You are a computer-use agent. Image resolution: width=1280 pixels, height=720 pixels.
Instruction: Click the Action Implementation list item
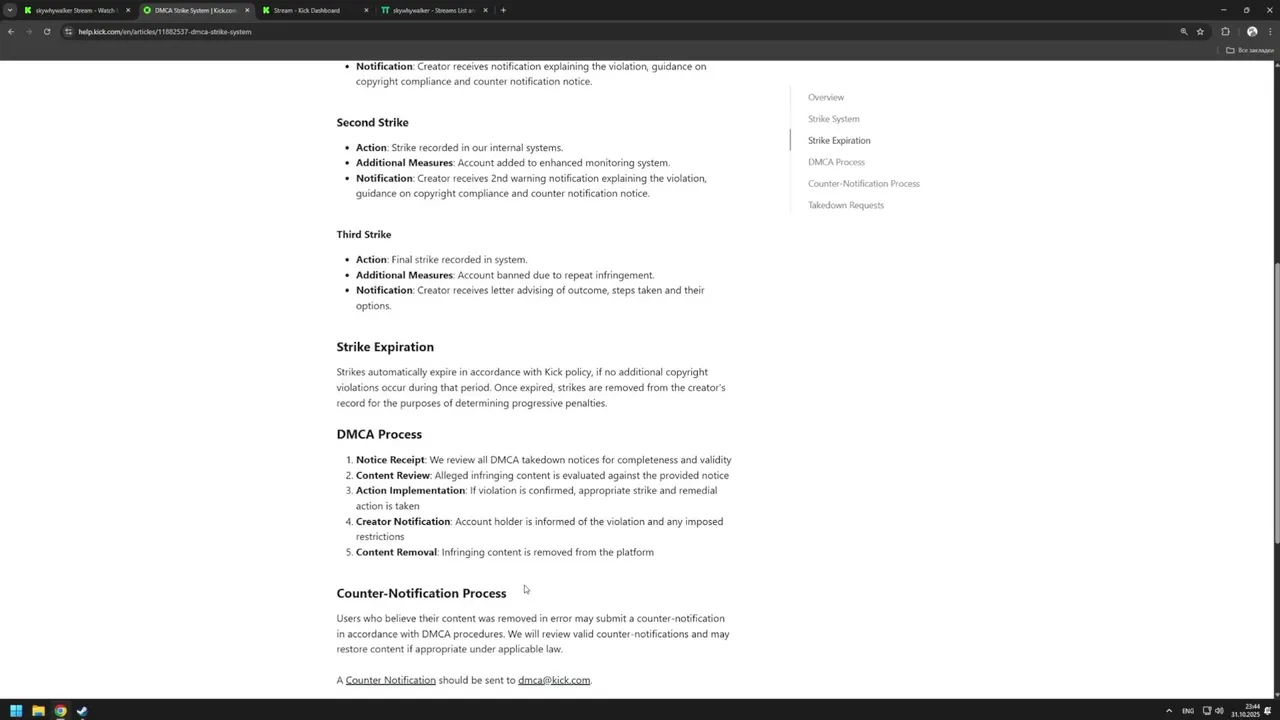coord(537,498)
